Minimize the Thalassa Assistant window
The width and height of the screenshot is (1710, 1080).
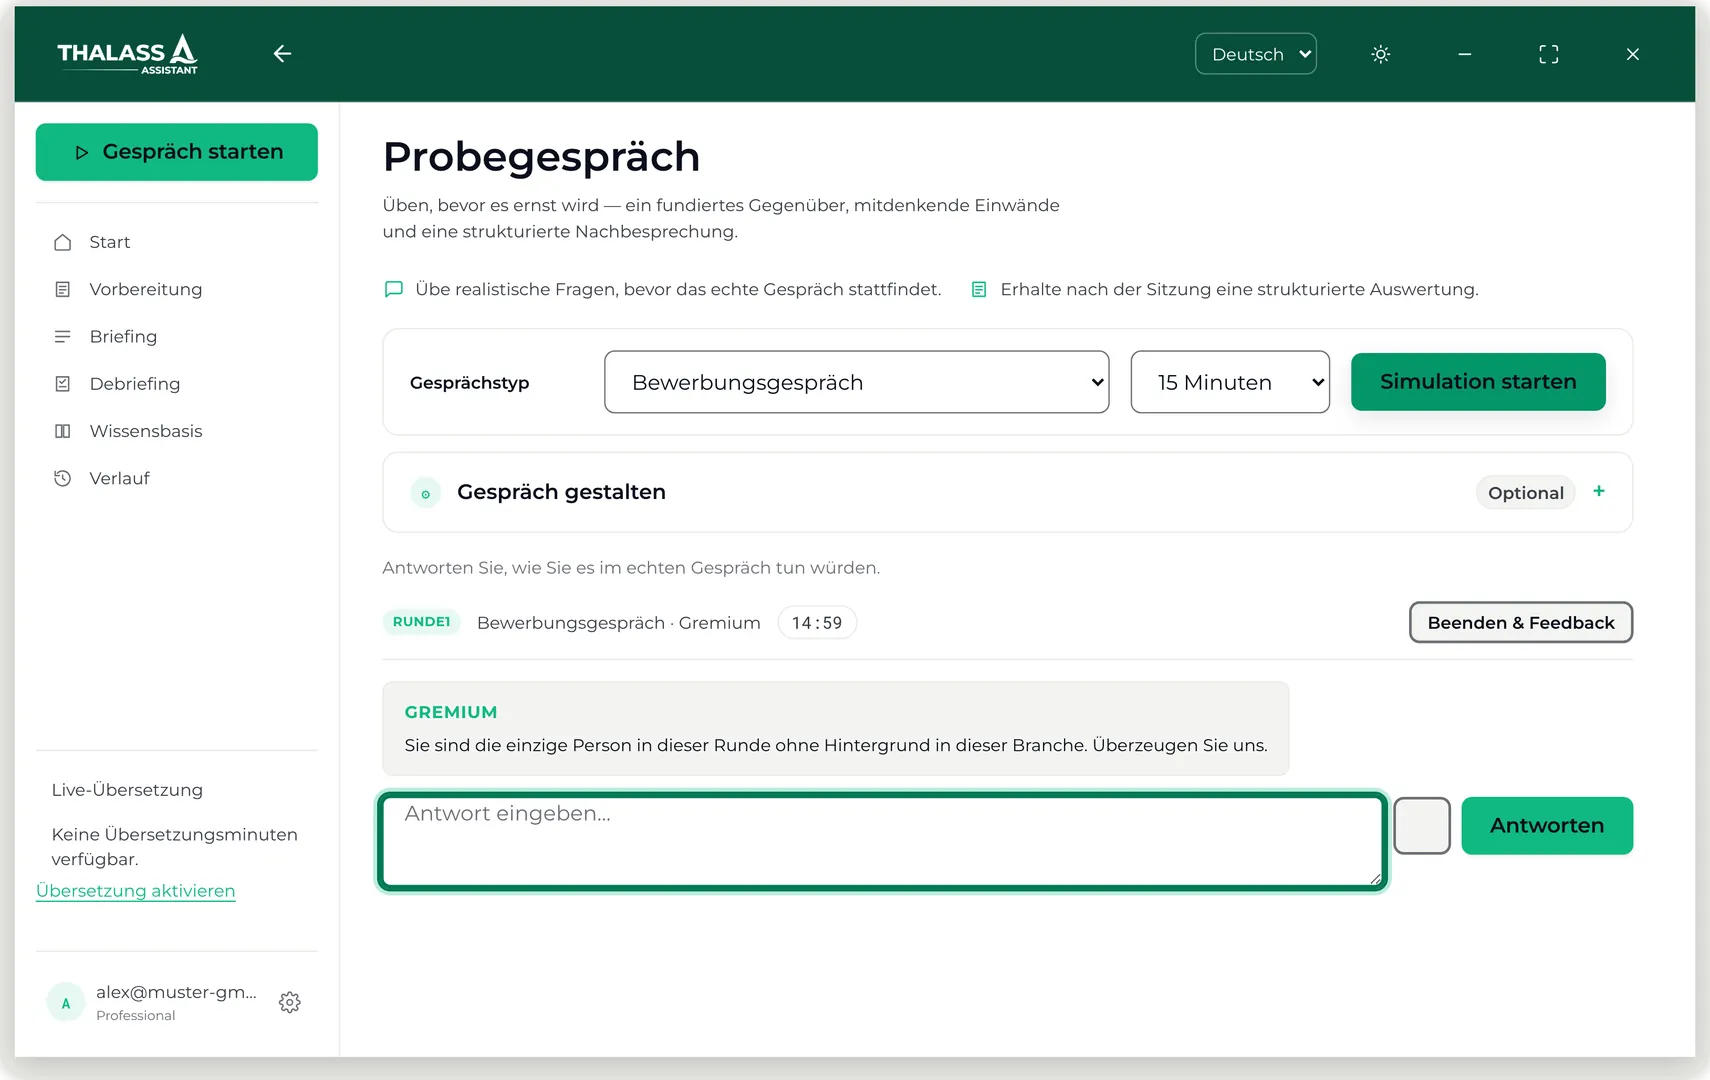tap(1464, 54)
